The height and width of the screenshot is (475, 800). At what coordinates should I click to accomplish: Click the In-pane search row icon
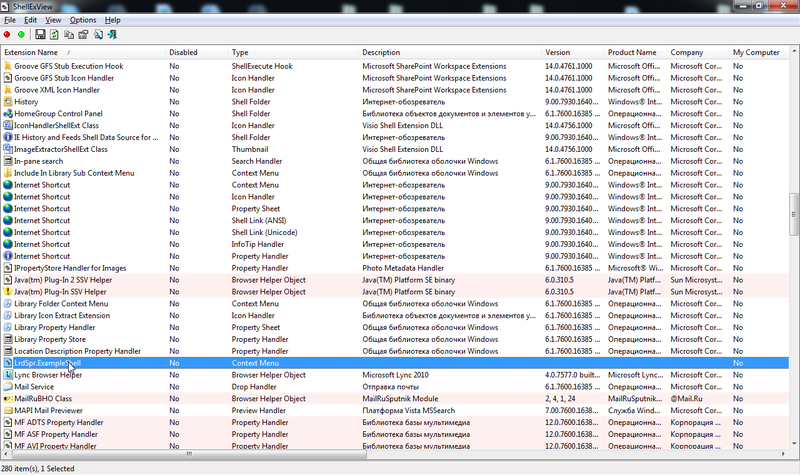8,161
